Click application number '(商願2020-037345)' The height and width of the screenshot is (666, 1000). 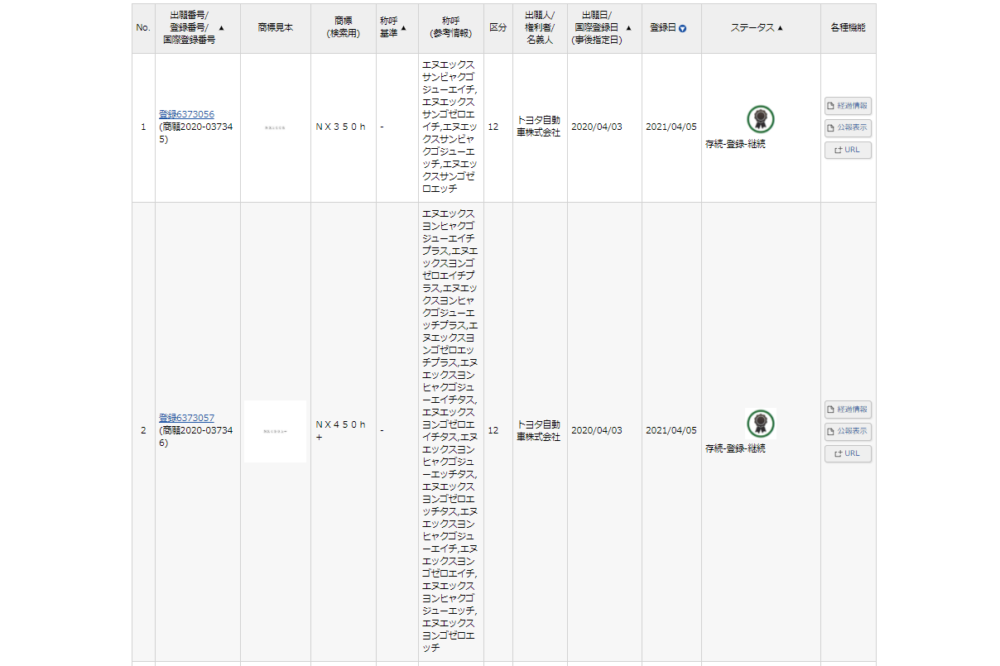[196, 133]
